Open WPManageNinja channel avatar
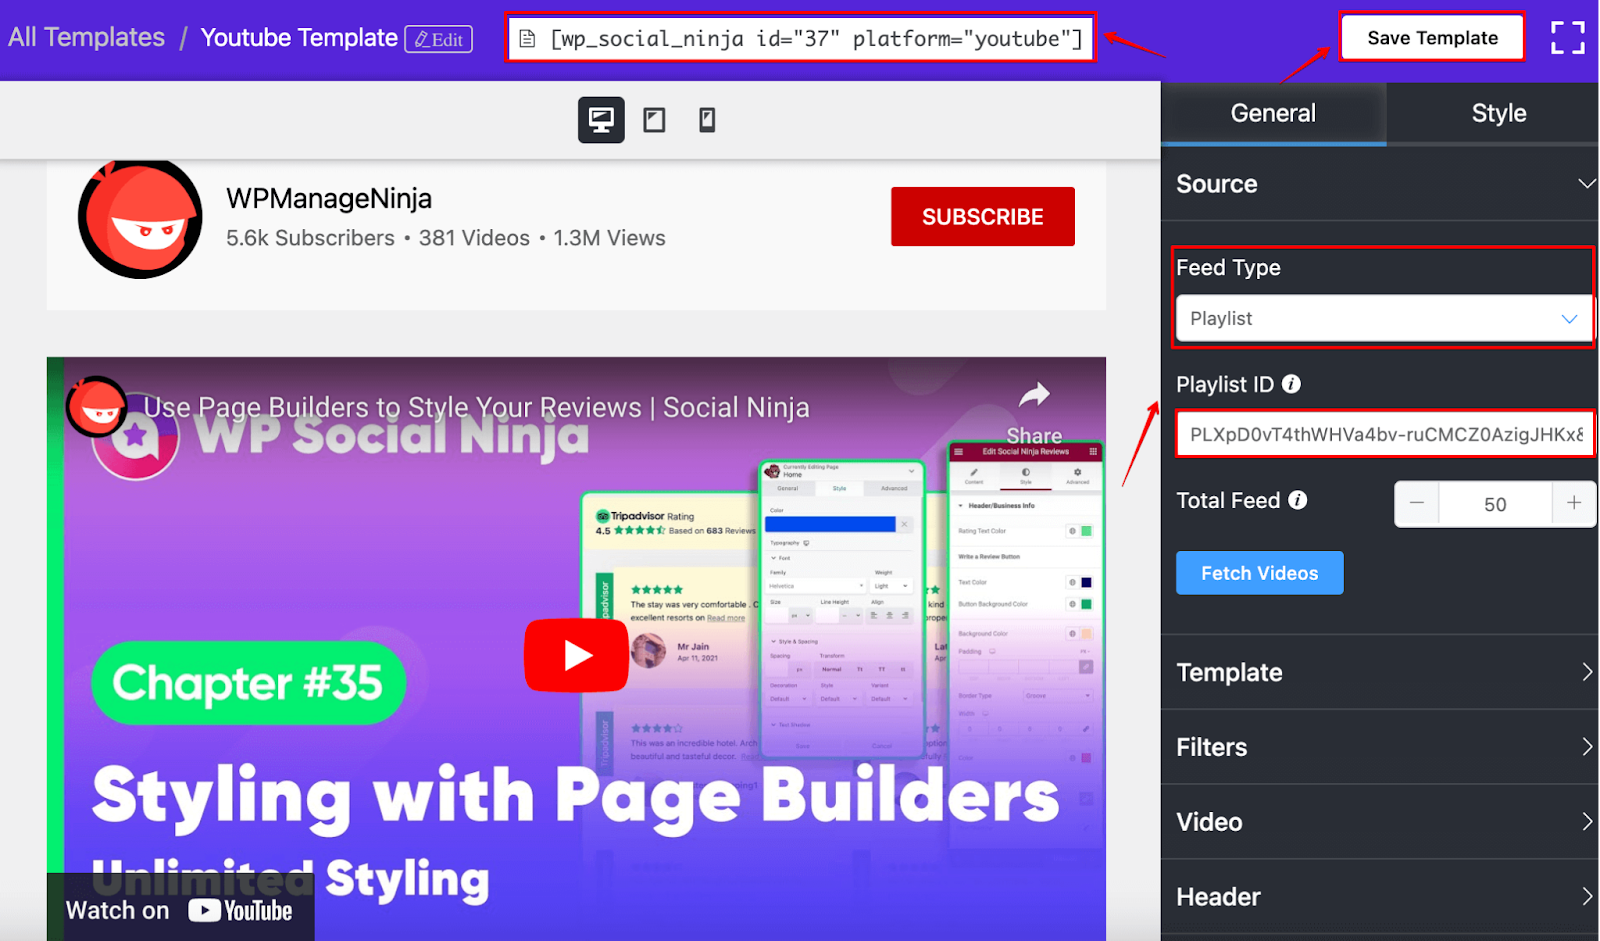Viewport: 1600px width, 941px height. coord(140,218)
